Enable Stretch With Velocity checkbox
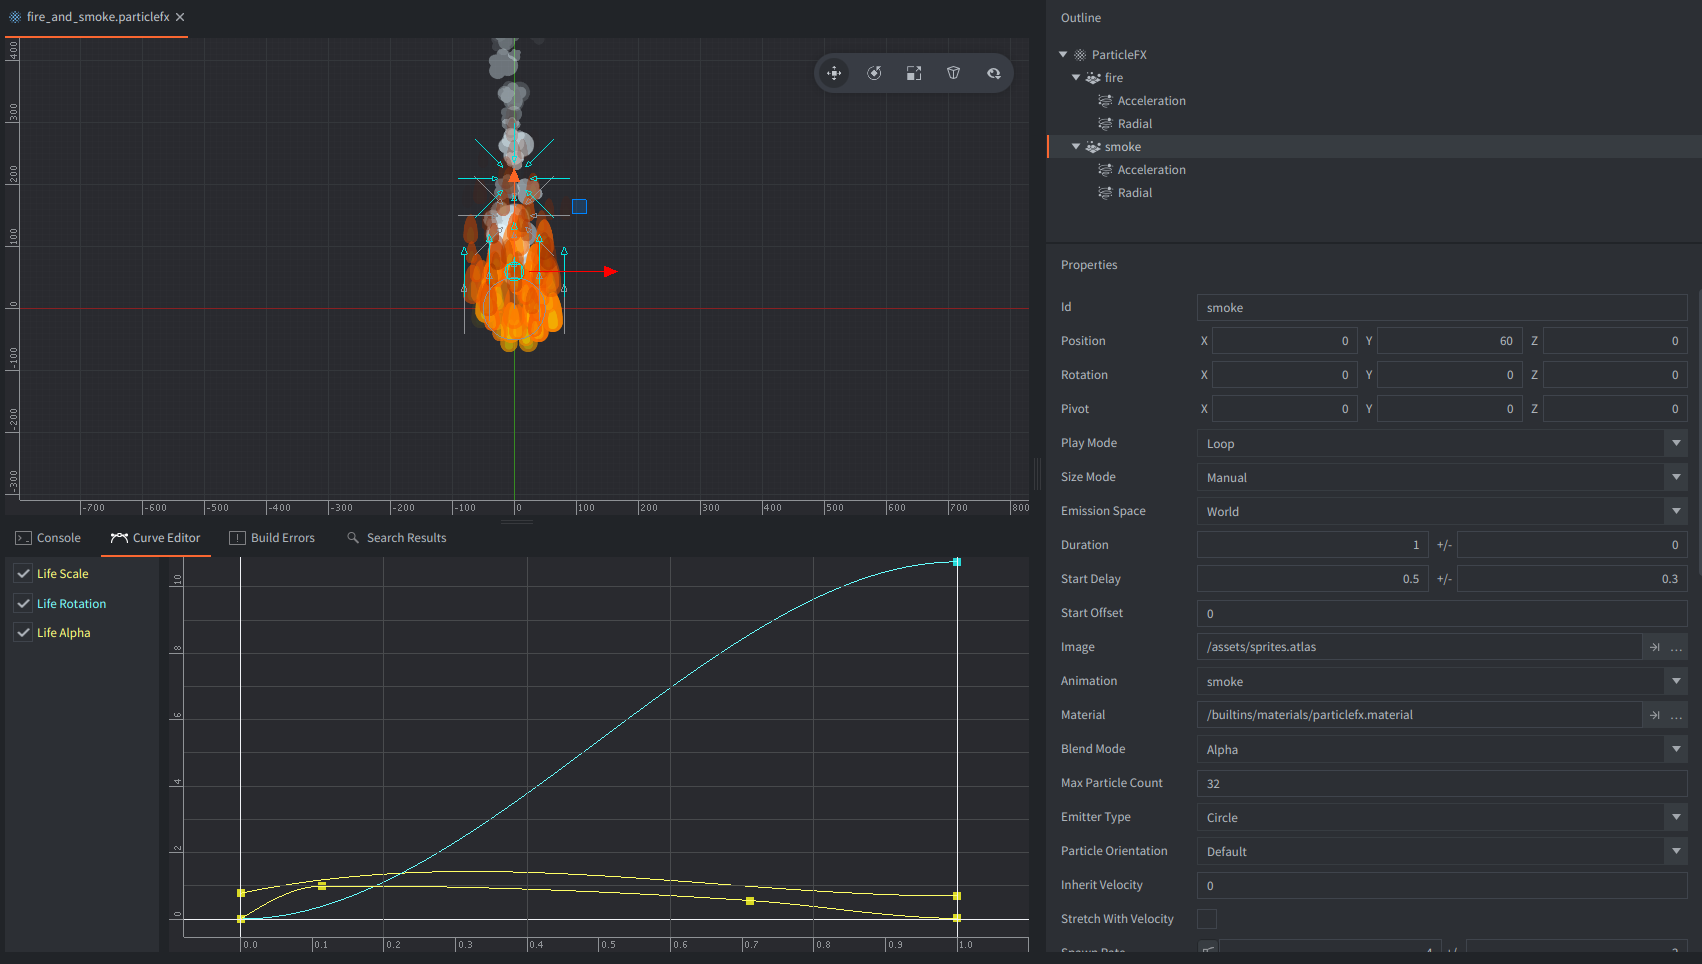This screenshot has width=1702, height=964. click(1207, 919)
